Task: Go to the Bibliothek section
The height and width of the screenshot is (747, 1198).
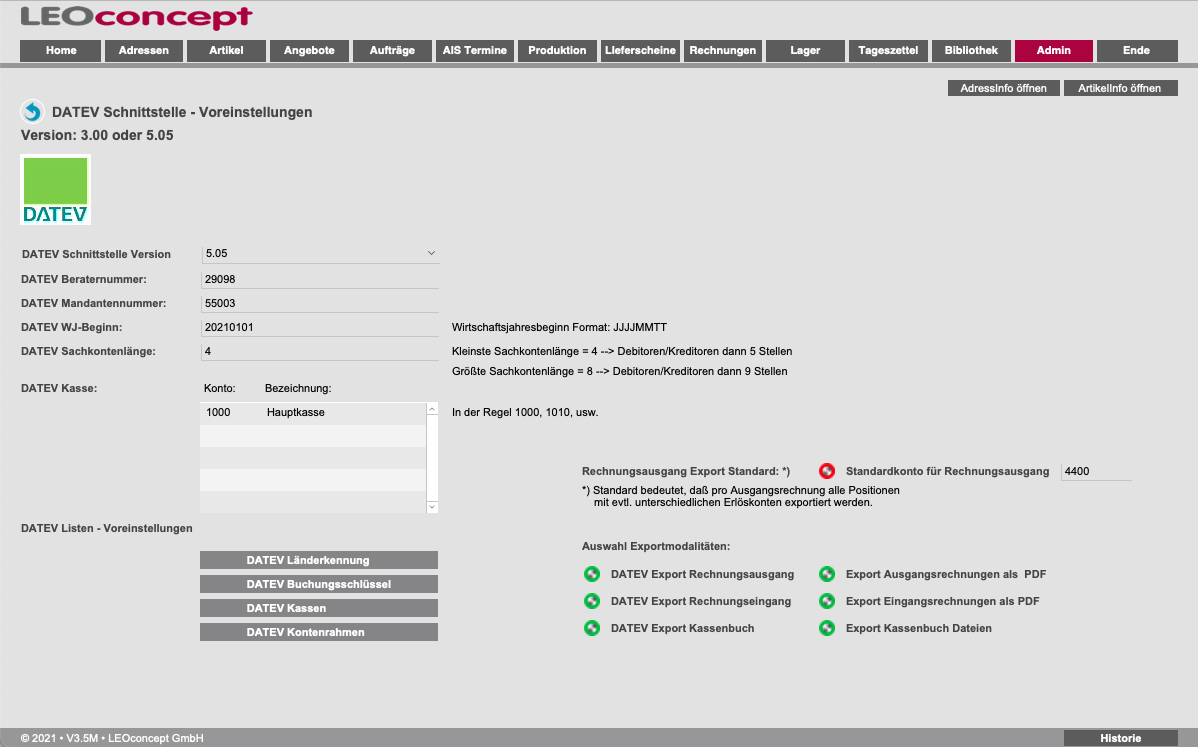Action: [971, 50]
